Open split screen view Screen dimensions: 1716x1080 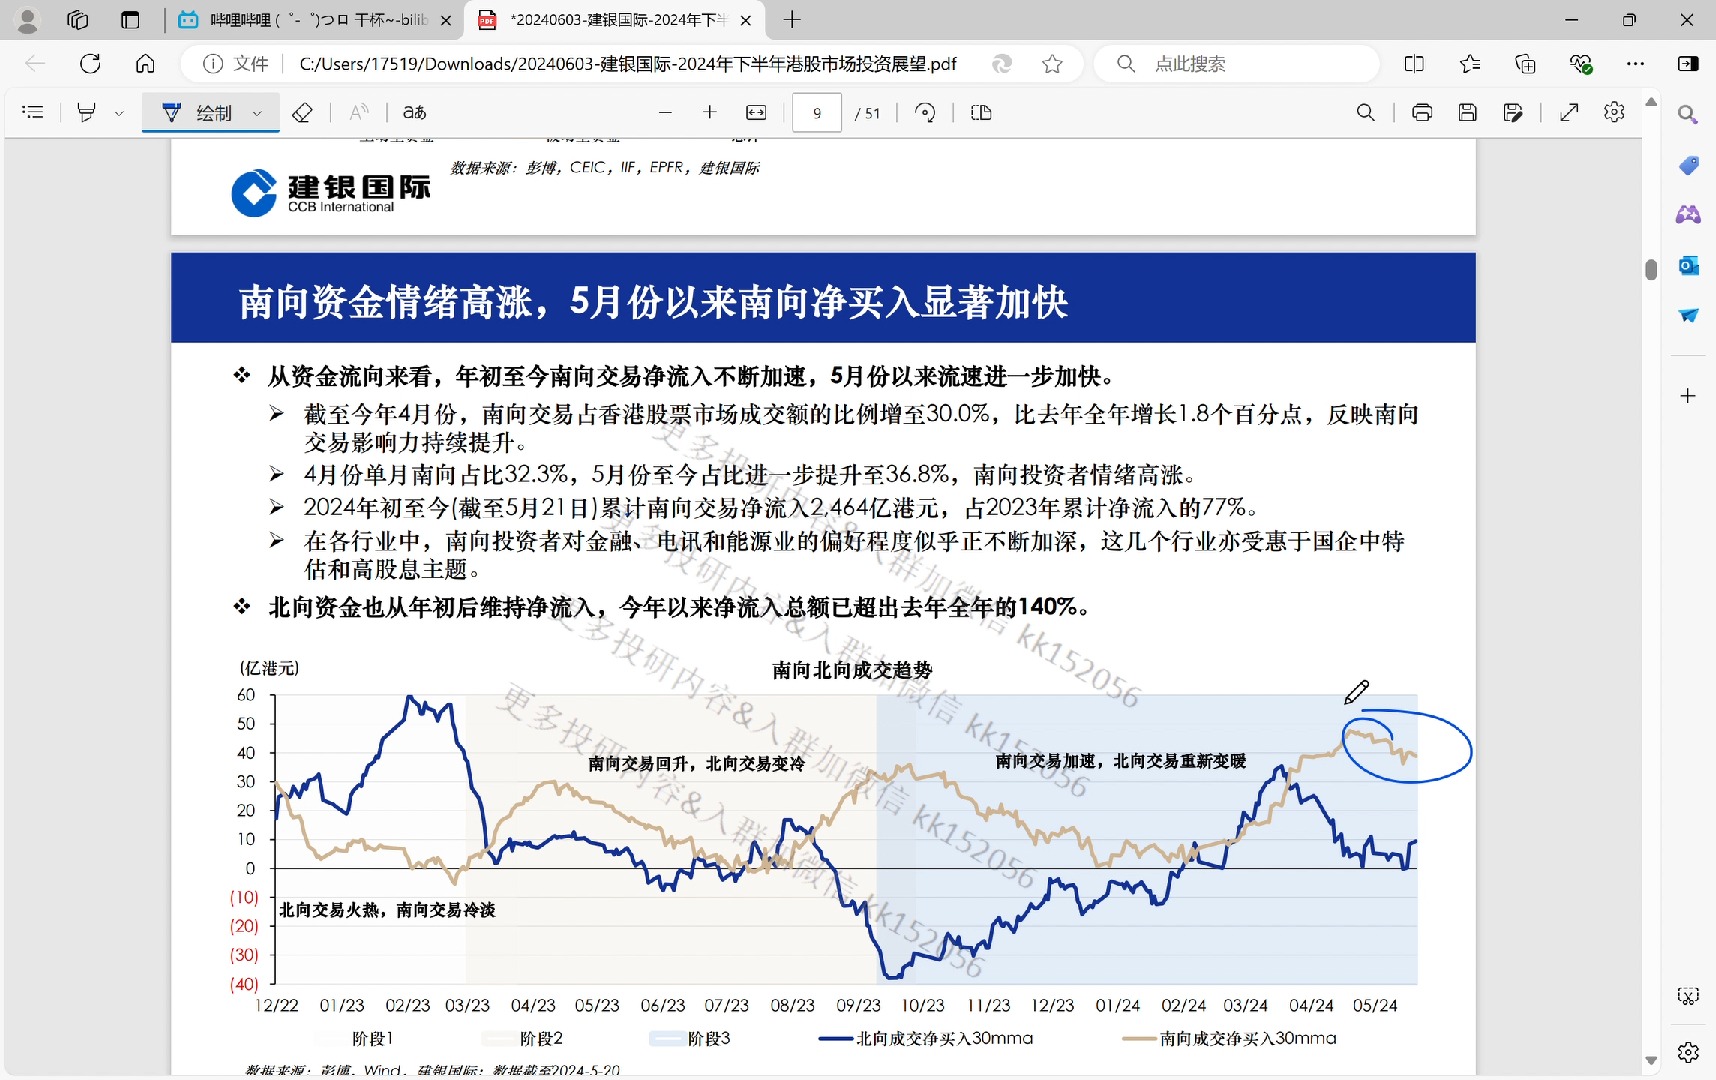point(1414,64)
